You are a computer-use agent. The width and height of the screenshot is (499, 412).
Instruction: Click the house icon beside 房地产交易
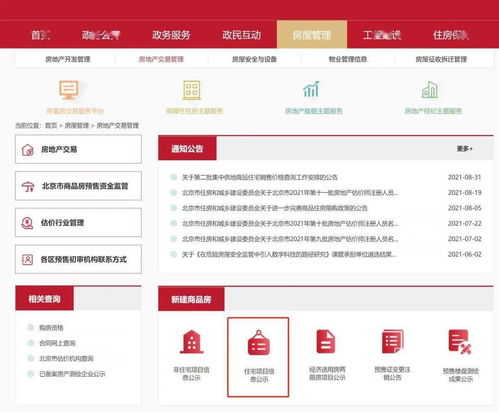28,150
